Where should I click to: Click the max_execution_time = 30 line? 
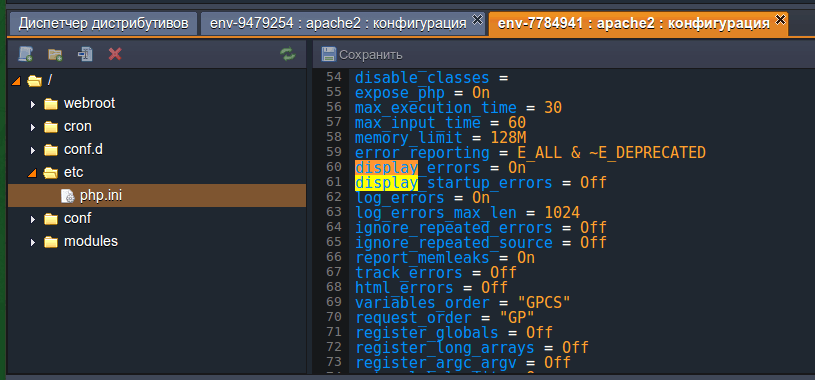click(x=458, y=108)
